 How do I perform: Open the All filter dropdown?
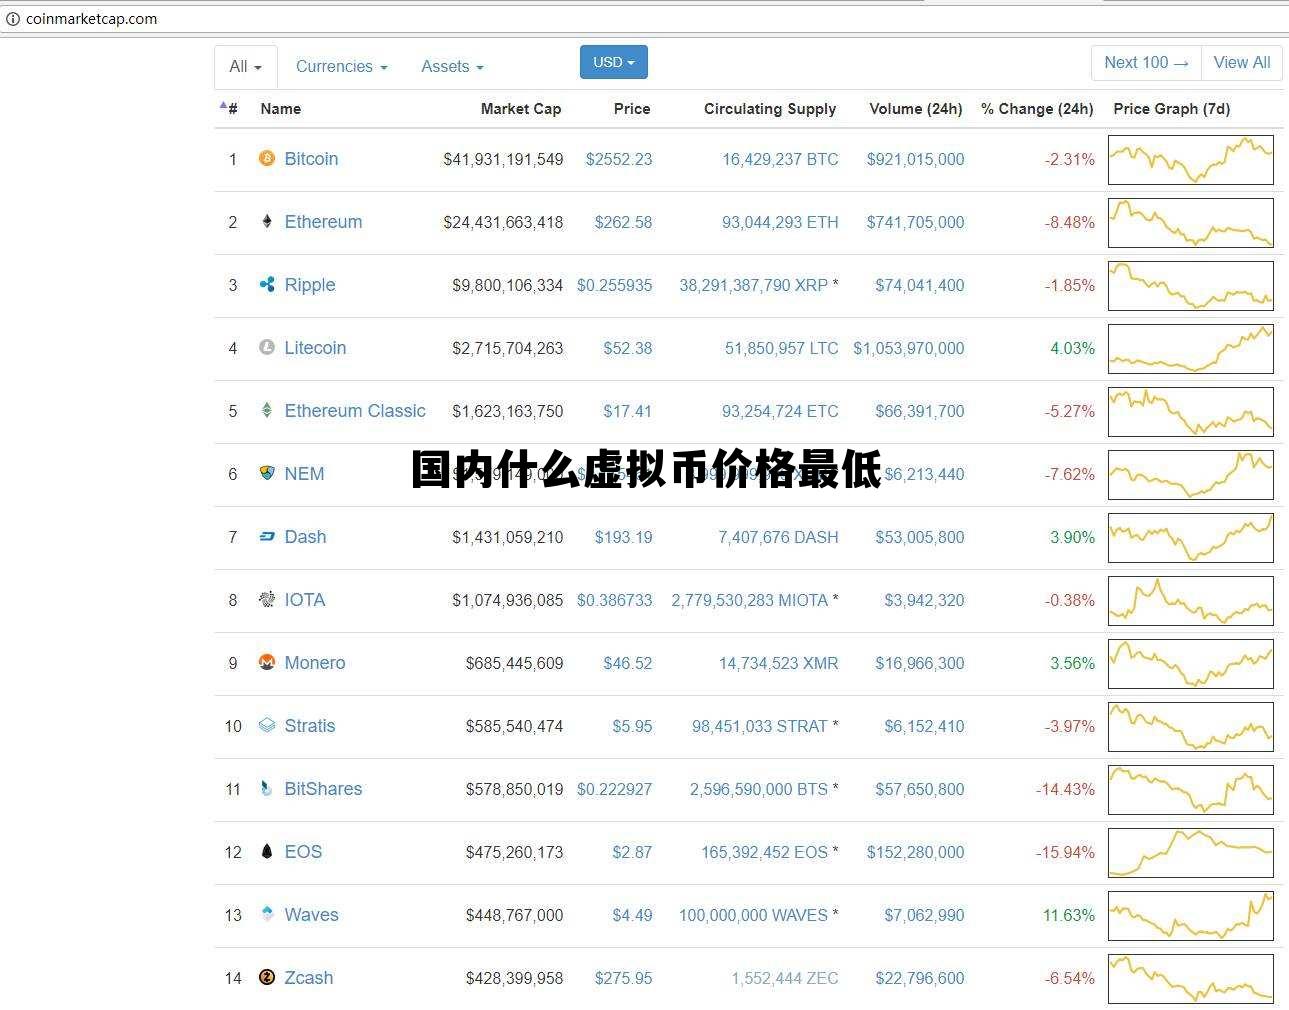tap(245, 66)
